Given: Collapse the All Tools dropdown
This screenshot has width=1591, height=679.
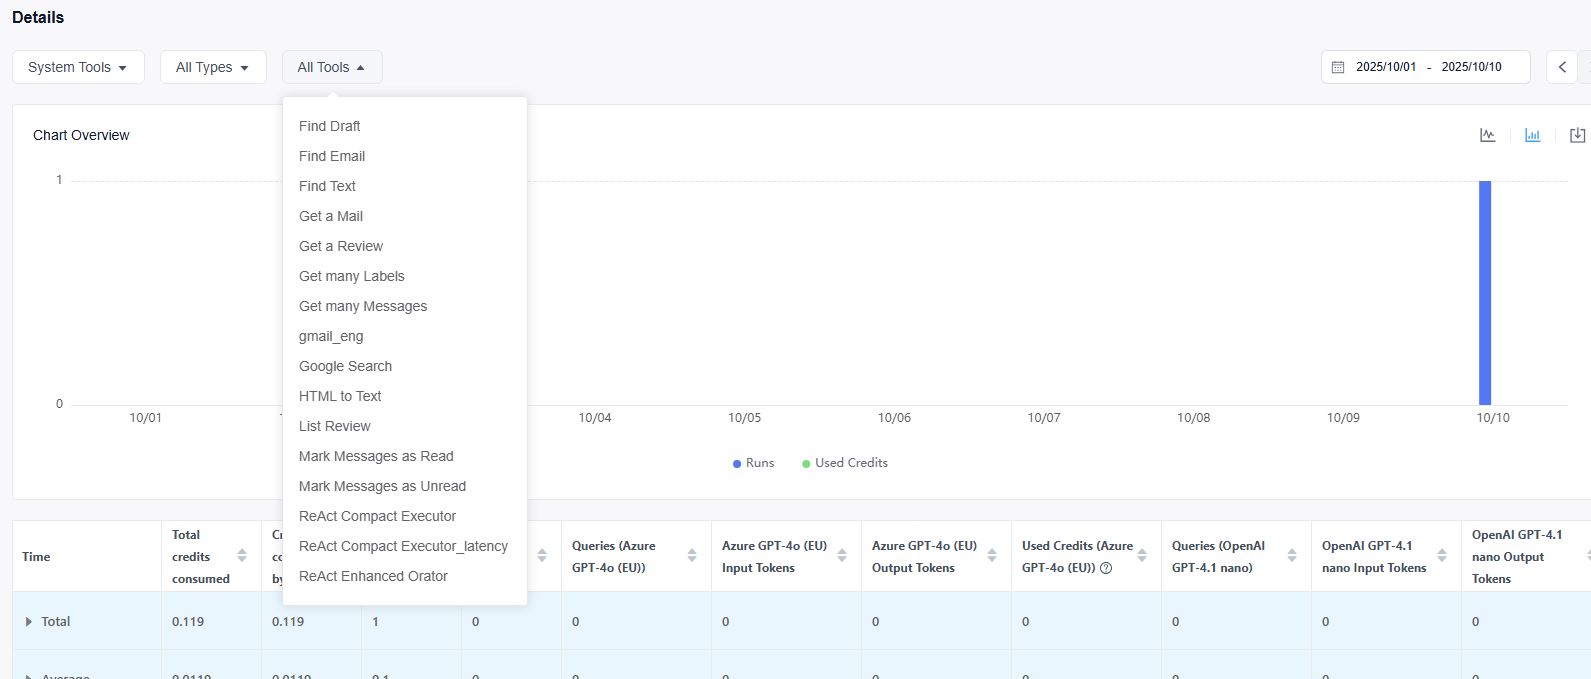Looking at the screenshot, I should point(332,67).
